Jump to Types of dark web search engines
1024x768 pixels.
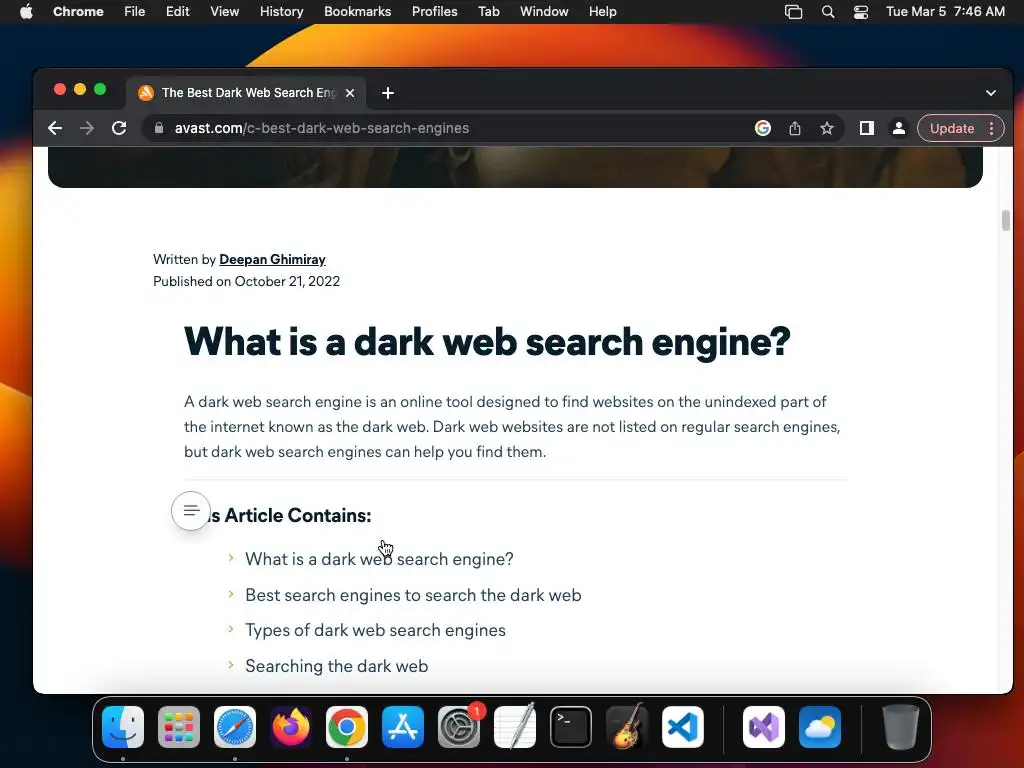coord(376,630)
